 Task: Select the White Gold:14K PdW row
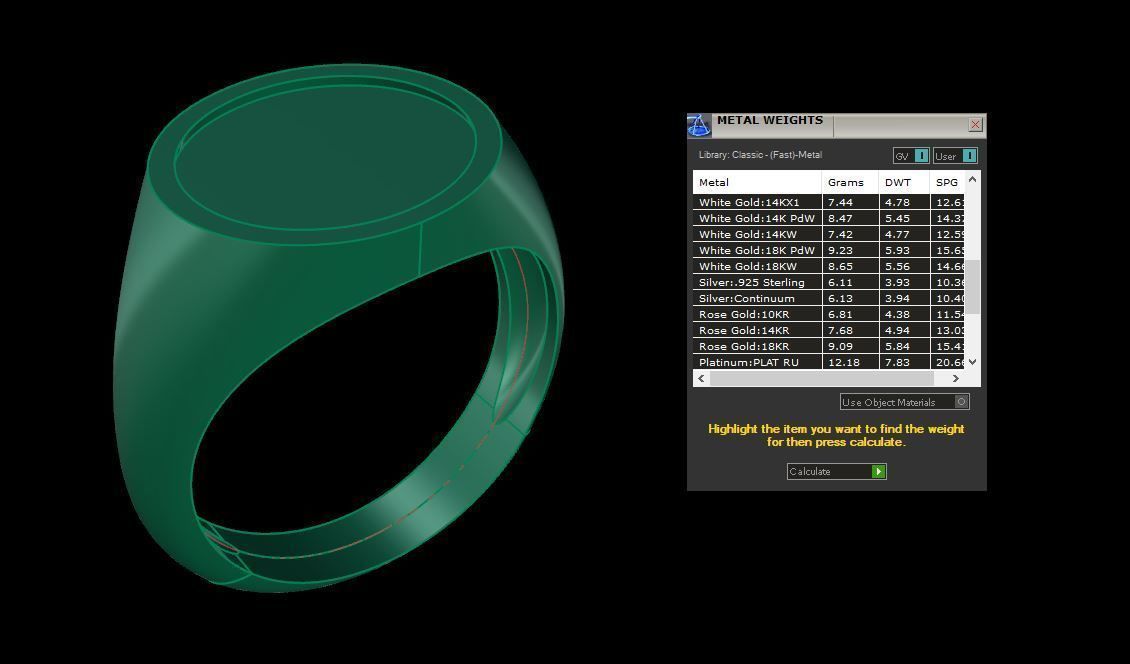(829, 218)
